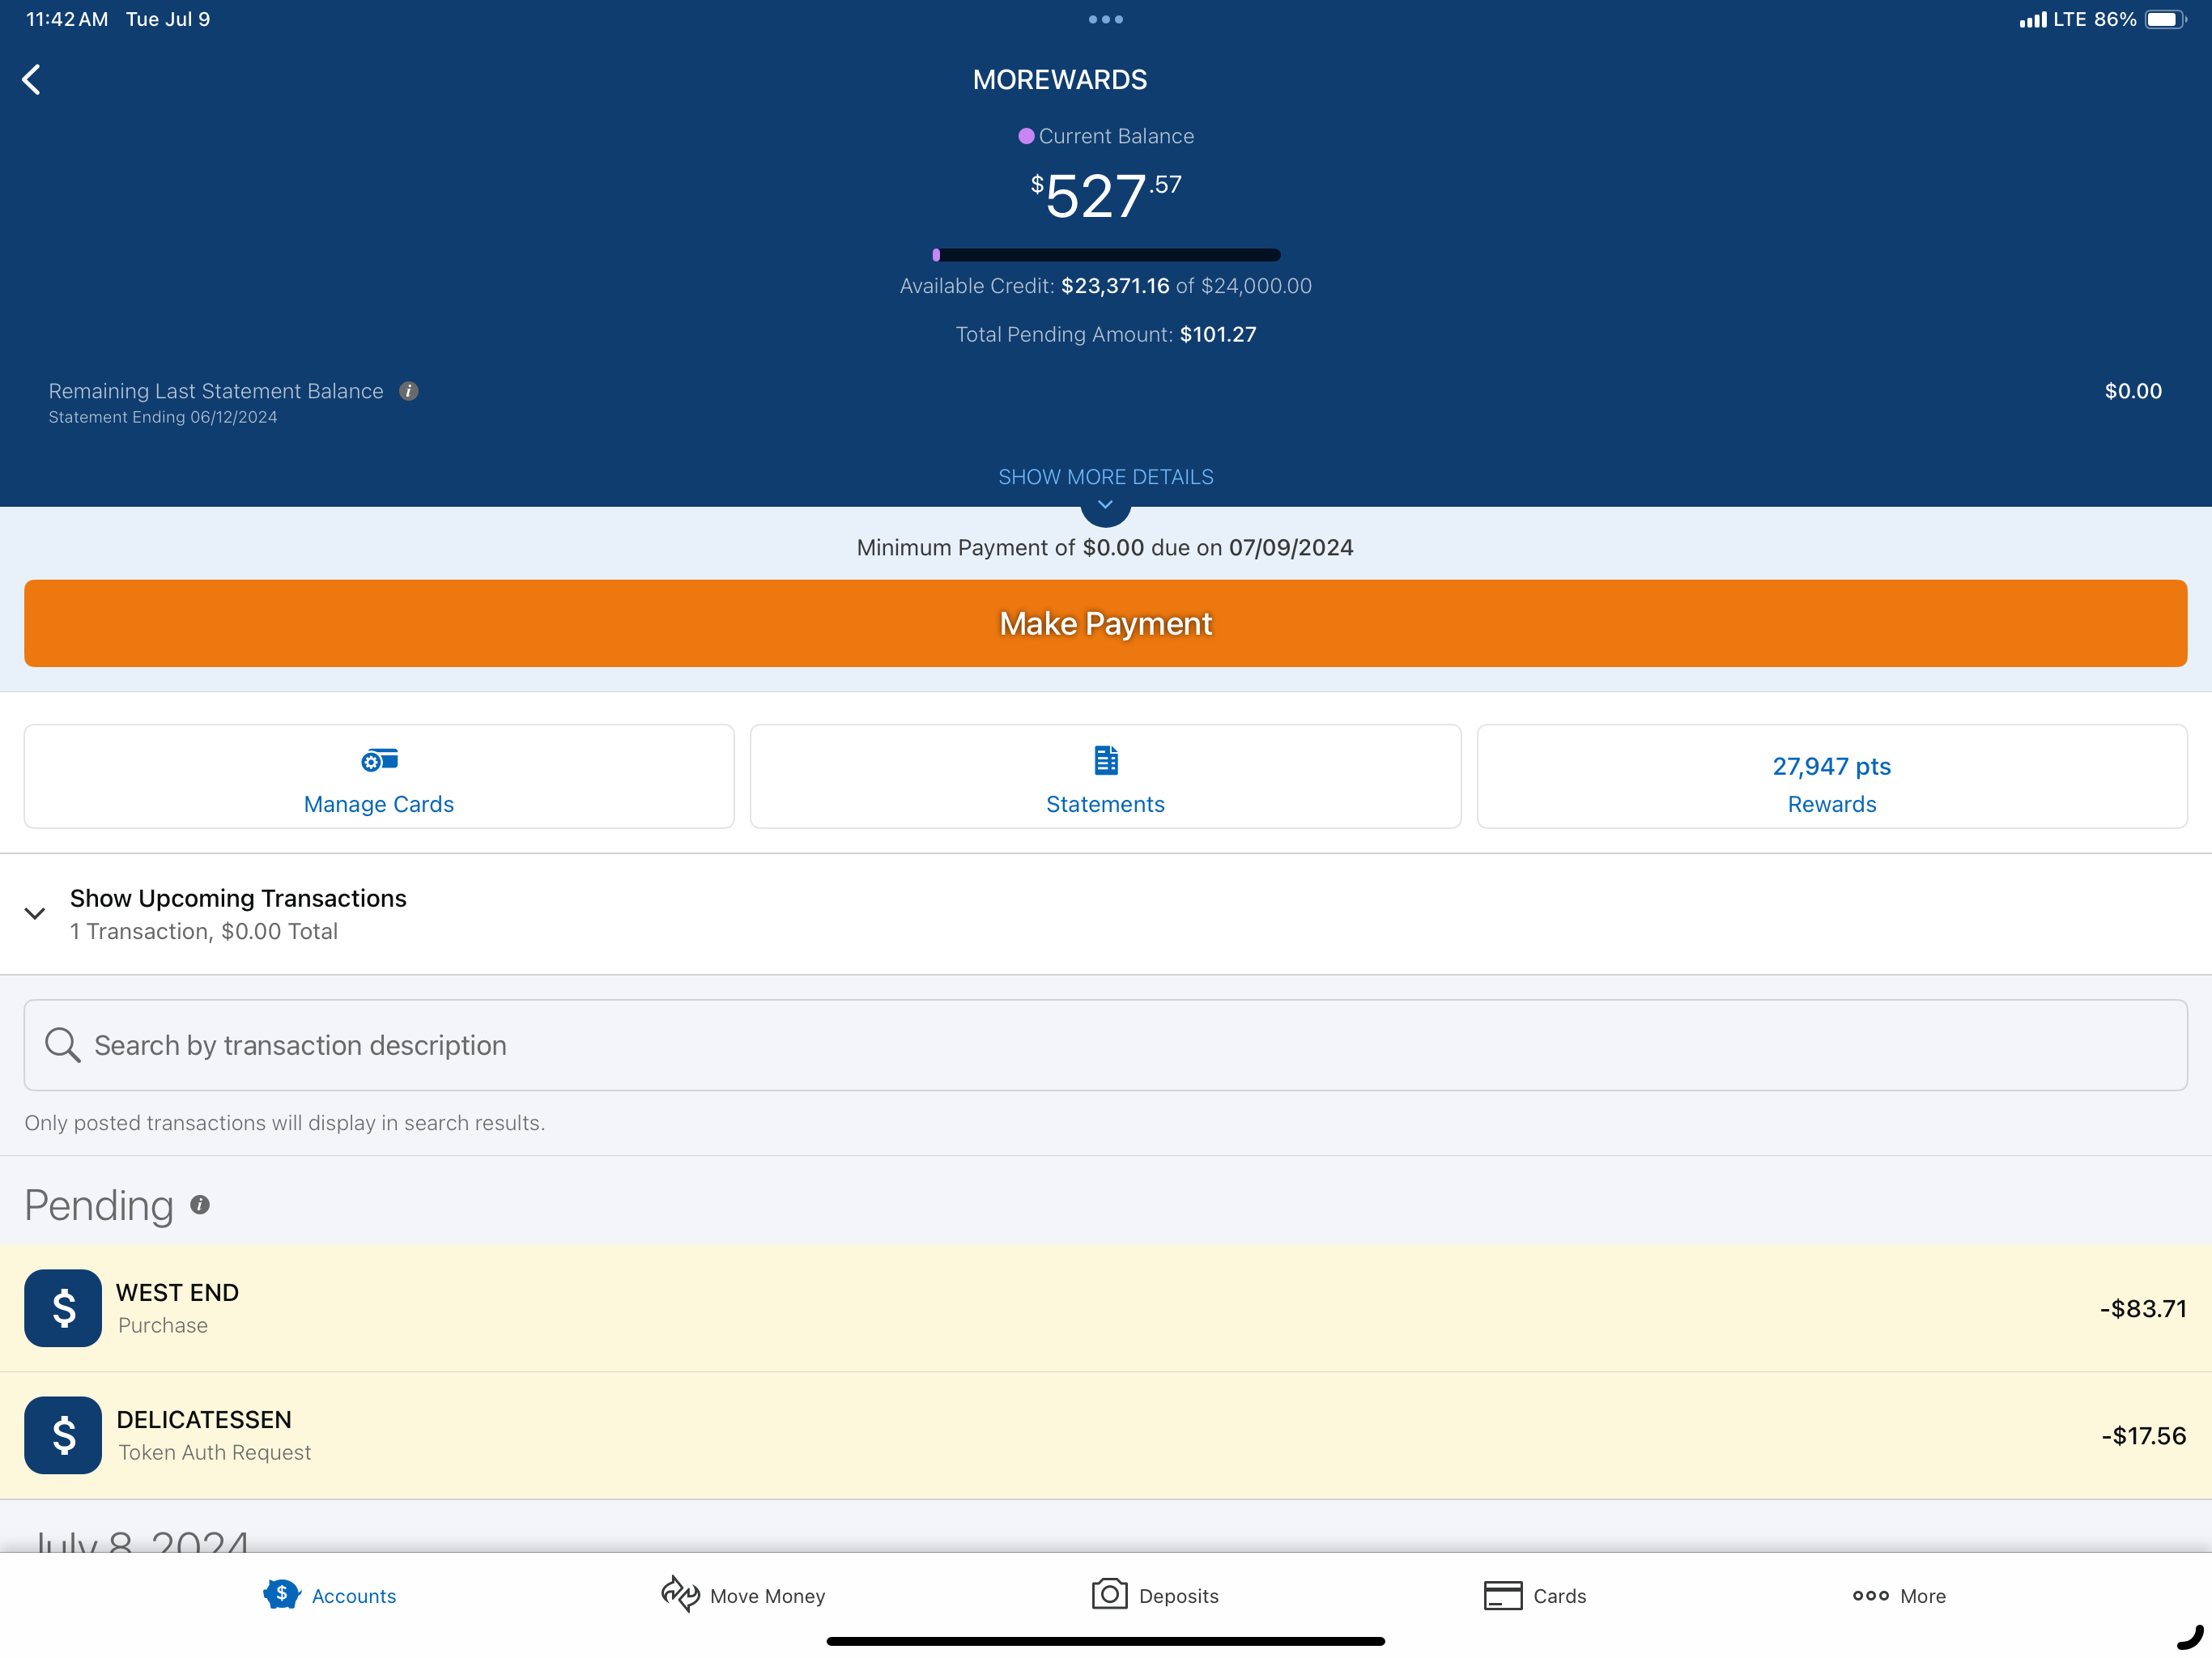Tap the Statements document icon
Viewport: 2212px width, 1658px height.
click(x=1105, y=760)
